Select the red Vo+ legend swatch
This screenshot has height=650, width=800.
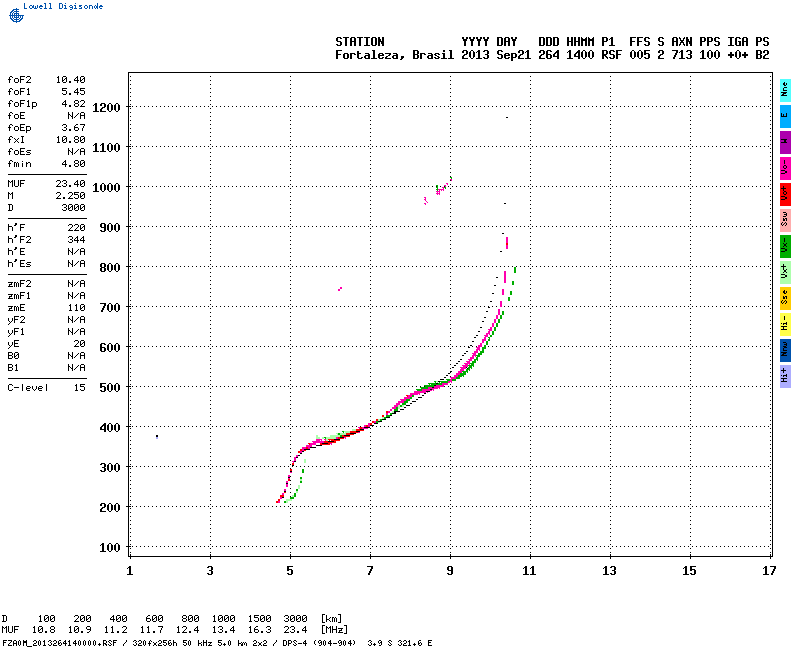[x=785, y=194]
